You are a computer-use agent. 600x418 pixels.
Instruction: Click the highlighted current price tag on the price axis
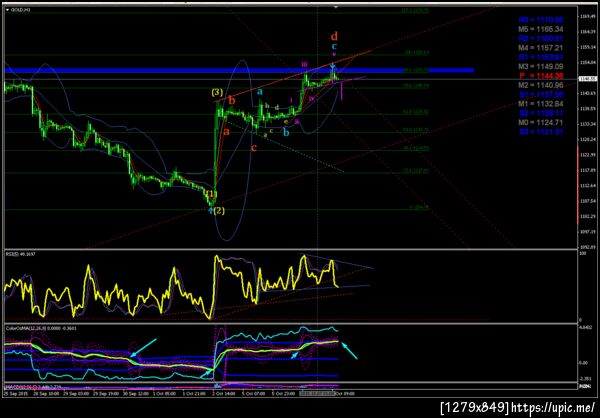589,79
